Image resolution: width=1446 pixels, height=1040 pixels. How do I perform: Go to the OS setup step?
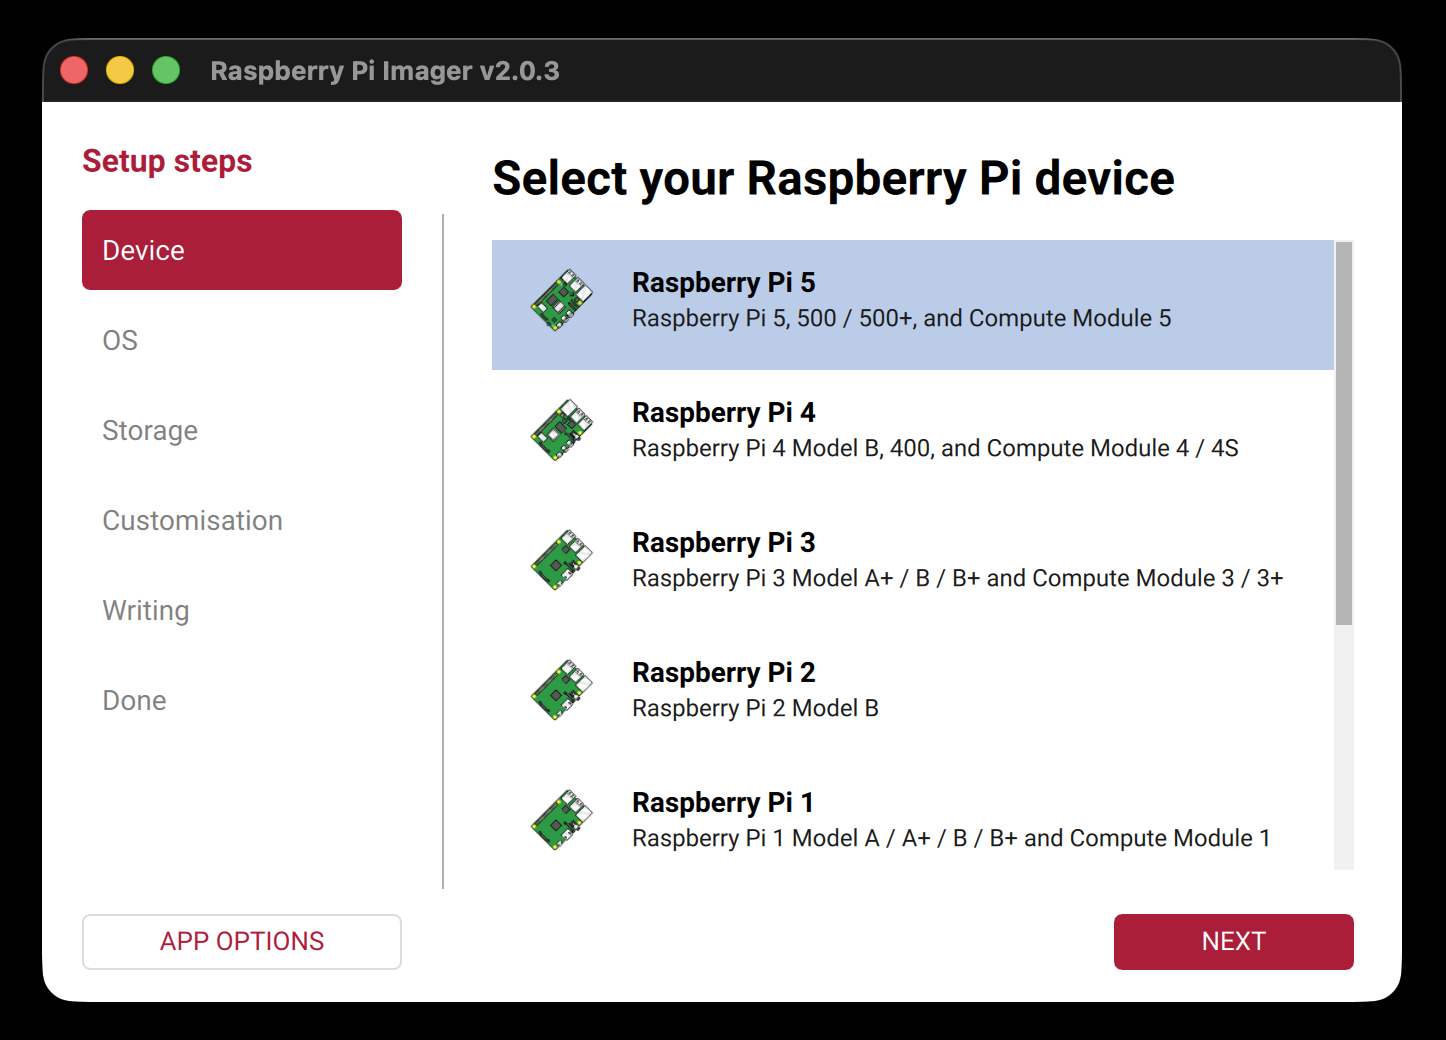point(120,340)
